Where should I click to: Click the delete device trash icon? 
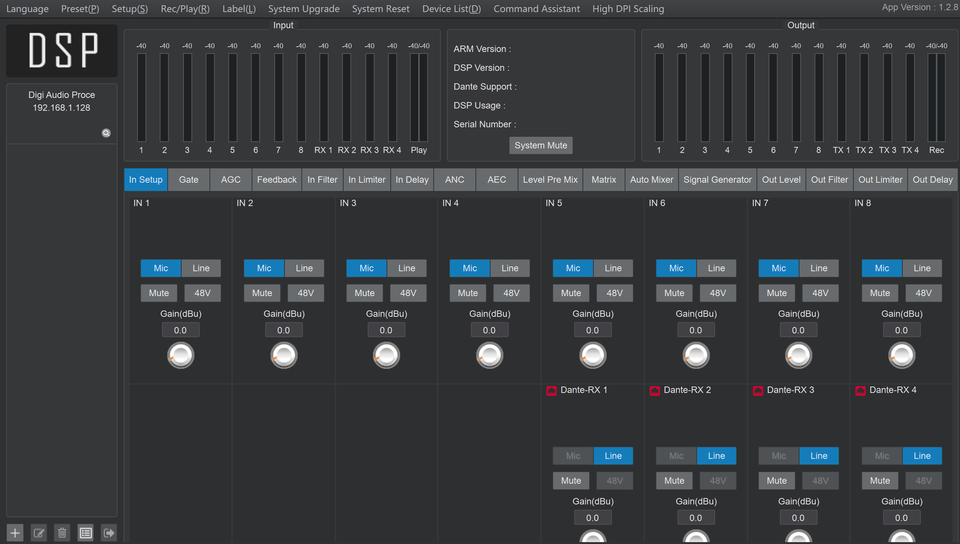point(62,533)
